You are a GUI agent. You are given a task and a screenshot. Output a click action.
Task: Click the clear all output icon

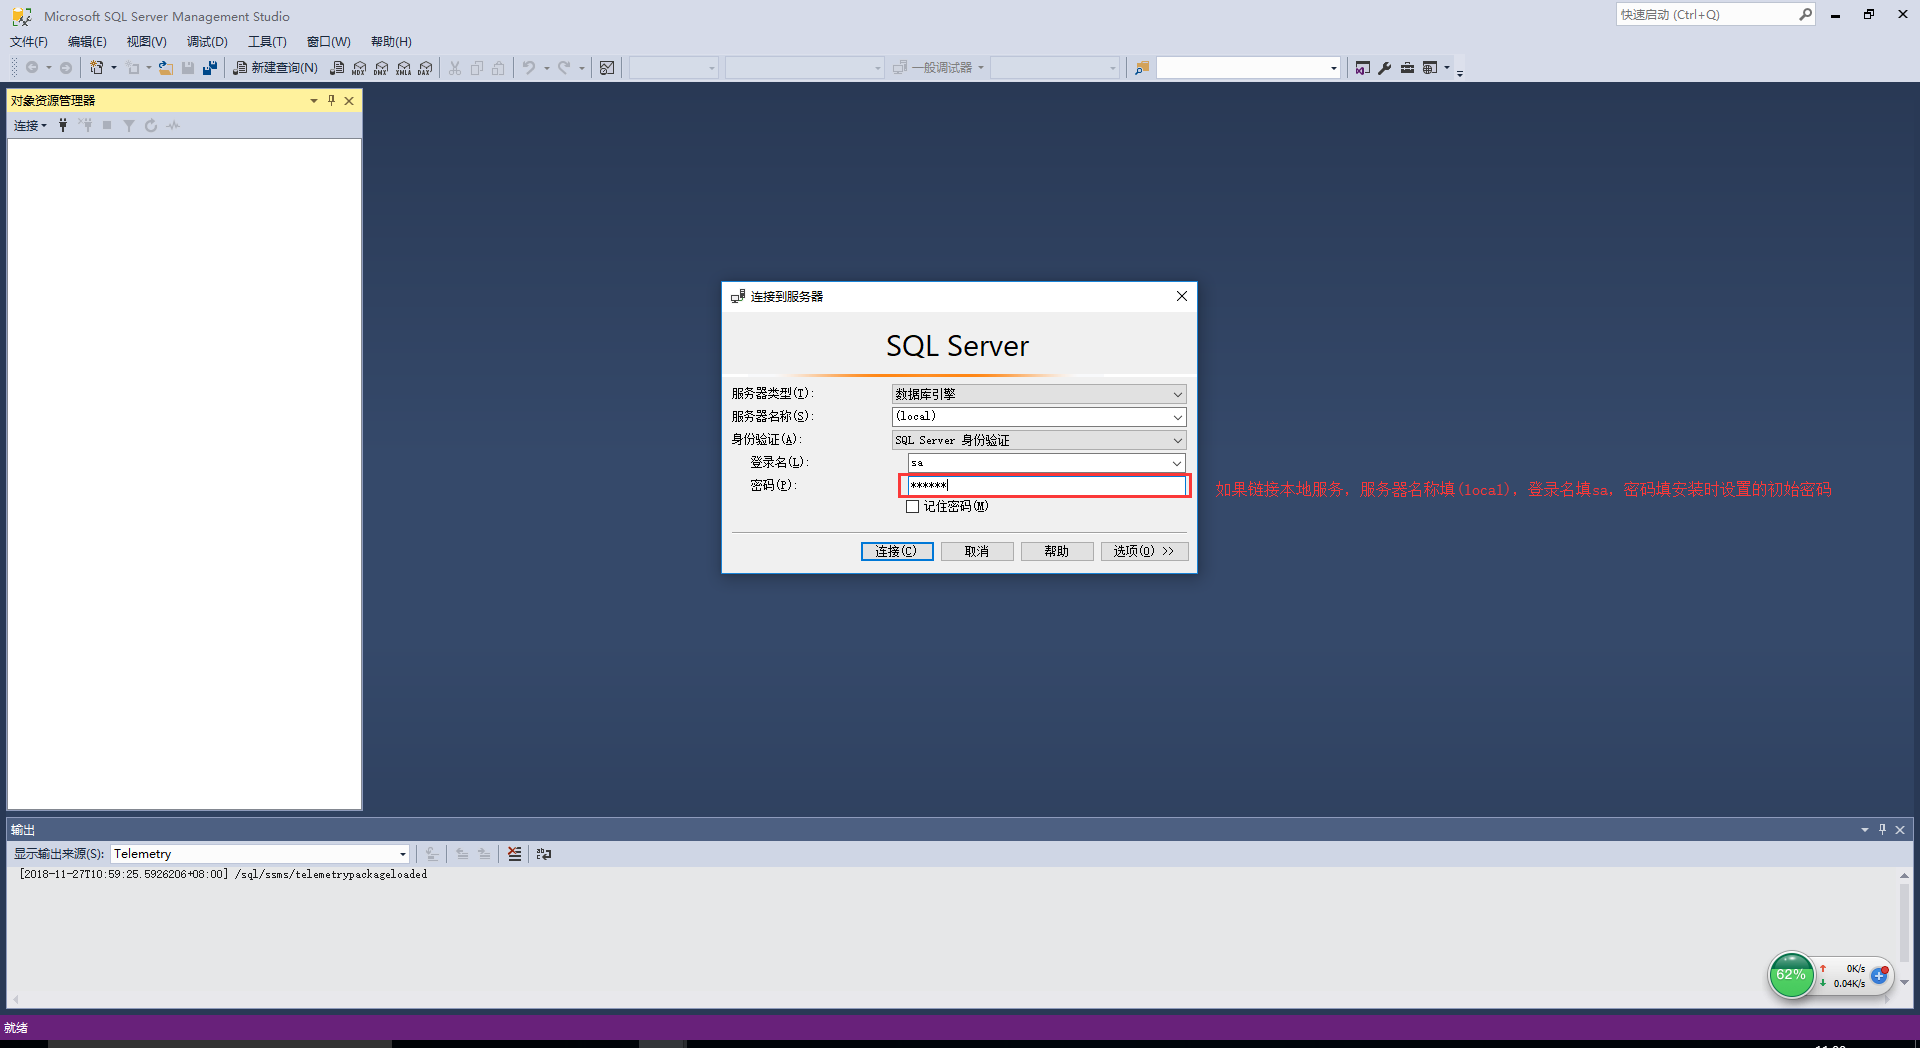click(x=514, y=854)
